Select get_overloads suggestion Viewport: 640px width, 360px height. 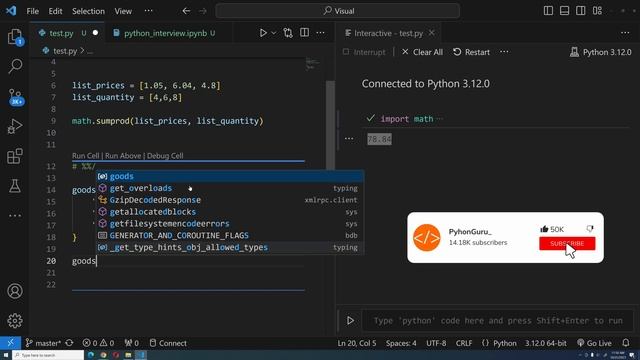[x=230, y=188]
